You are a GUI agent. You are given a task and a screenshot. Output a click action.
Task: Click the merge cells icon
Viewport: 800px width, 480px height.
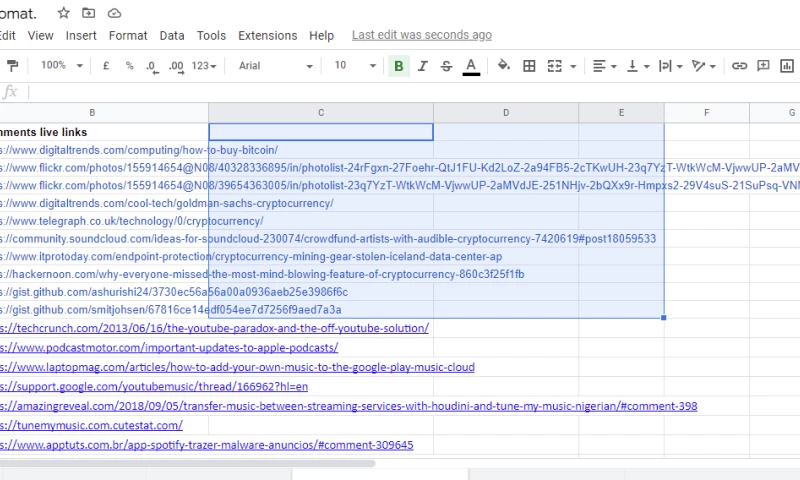(555, 66)
